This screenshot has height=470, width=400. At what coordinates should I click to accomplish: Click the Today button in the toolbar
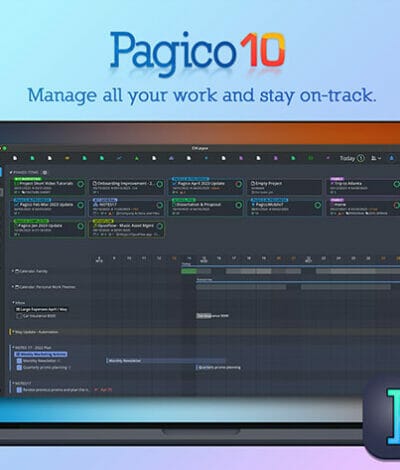(347, 158)
